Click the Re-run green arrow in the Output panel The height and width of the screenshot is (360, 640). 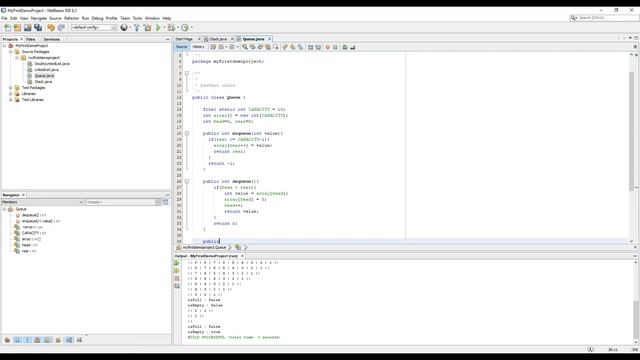pyautogui.click(x=177, y=263)
